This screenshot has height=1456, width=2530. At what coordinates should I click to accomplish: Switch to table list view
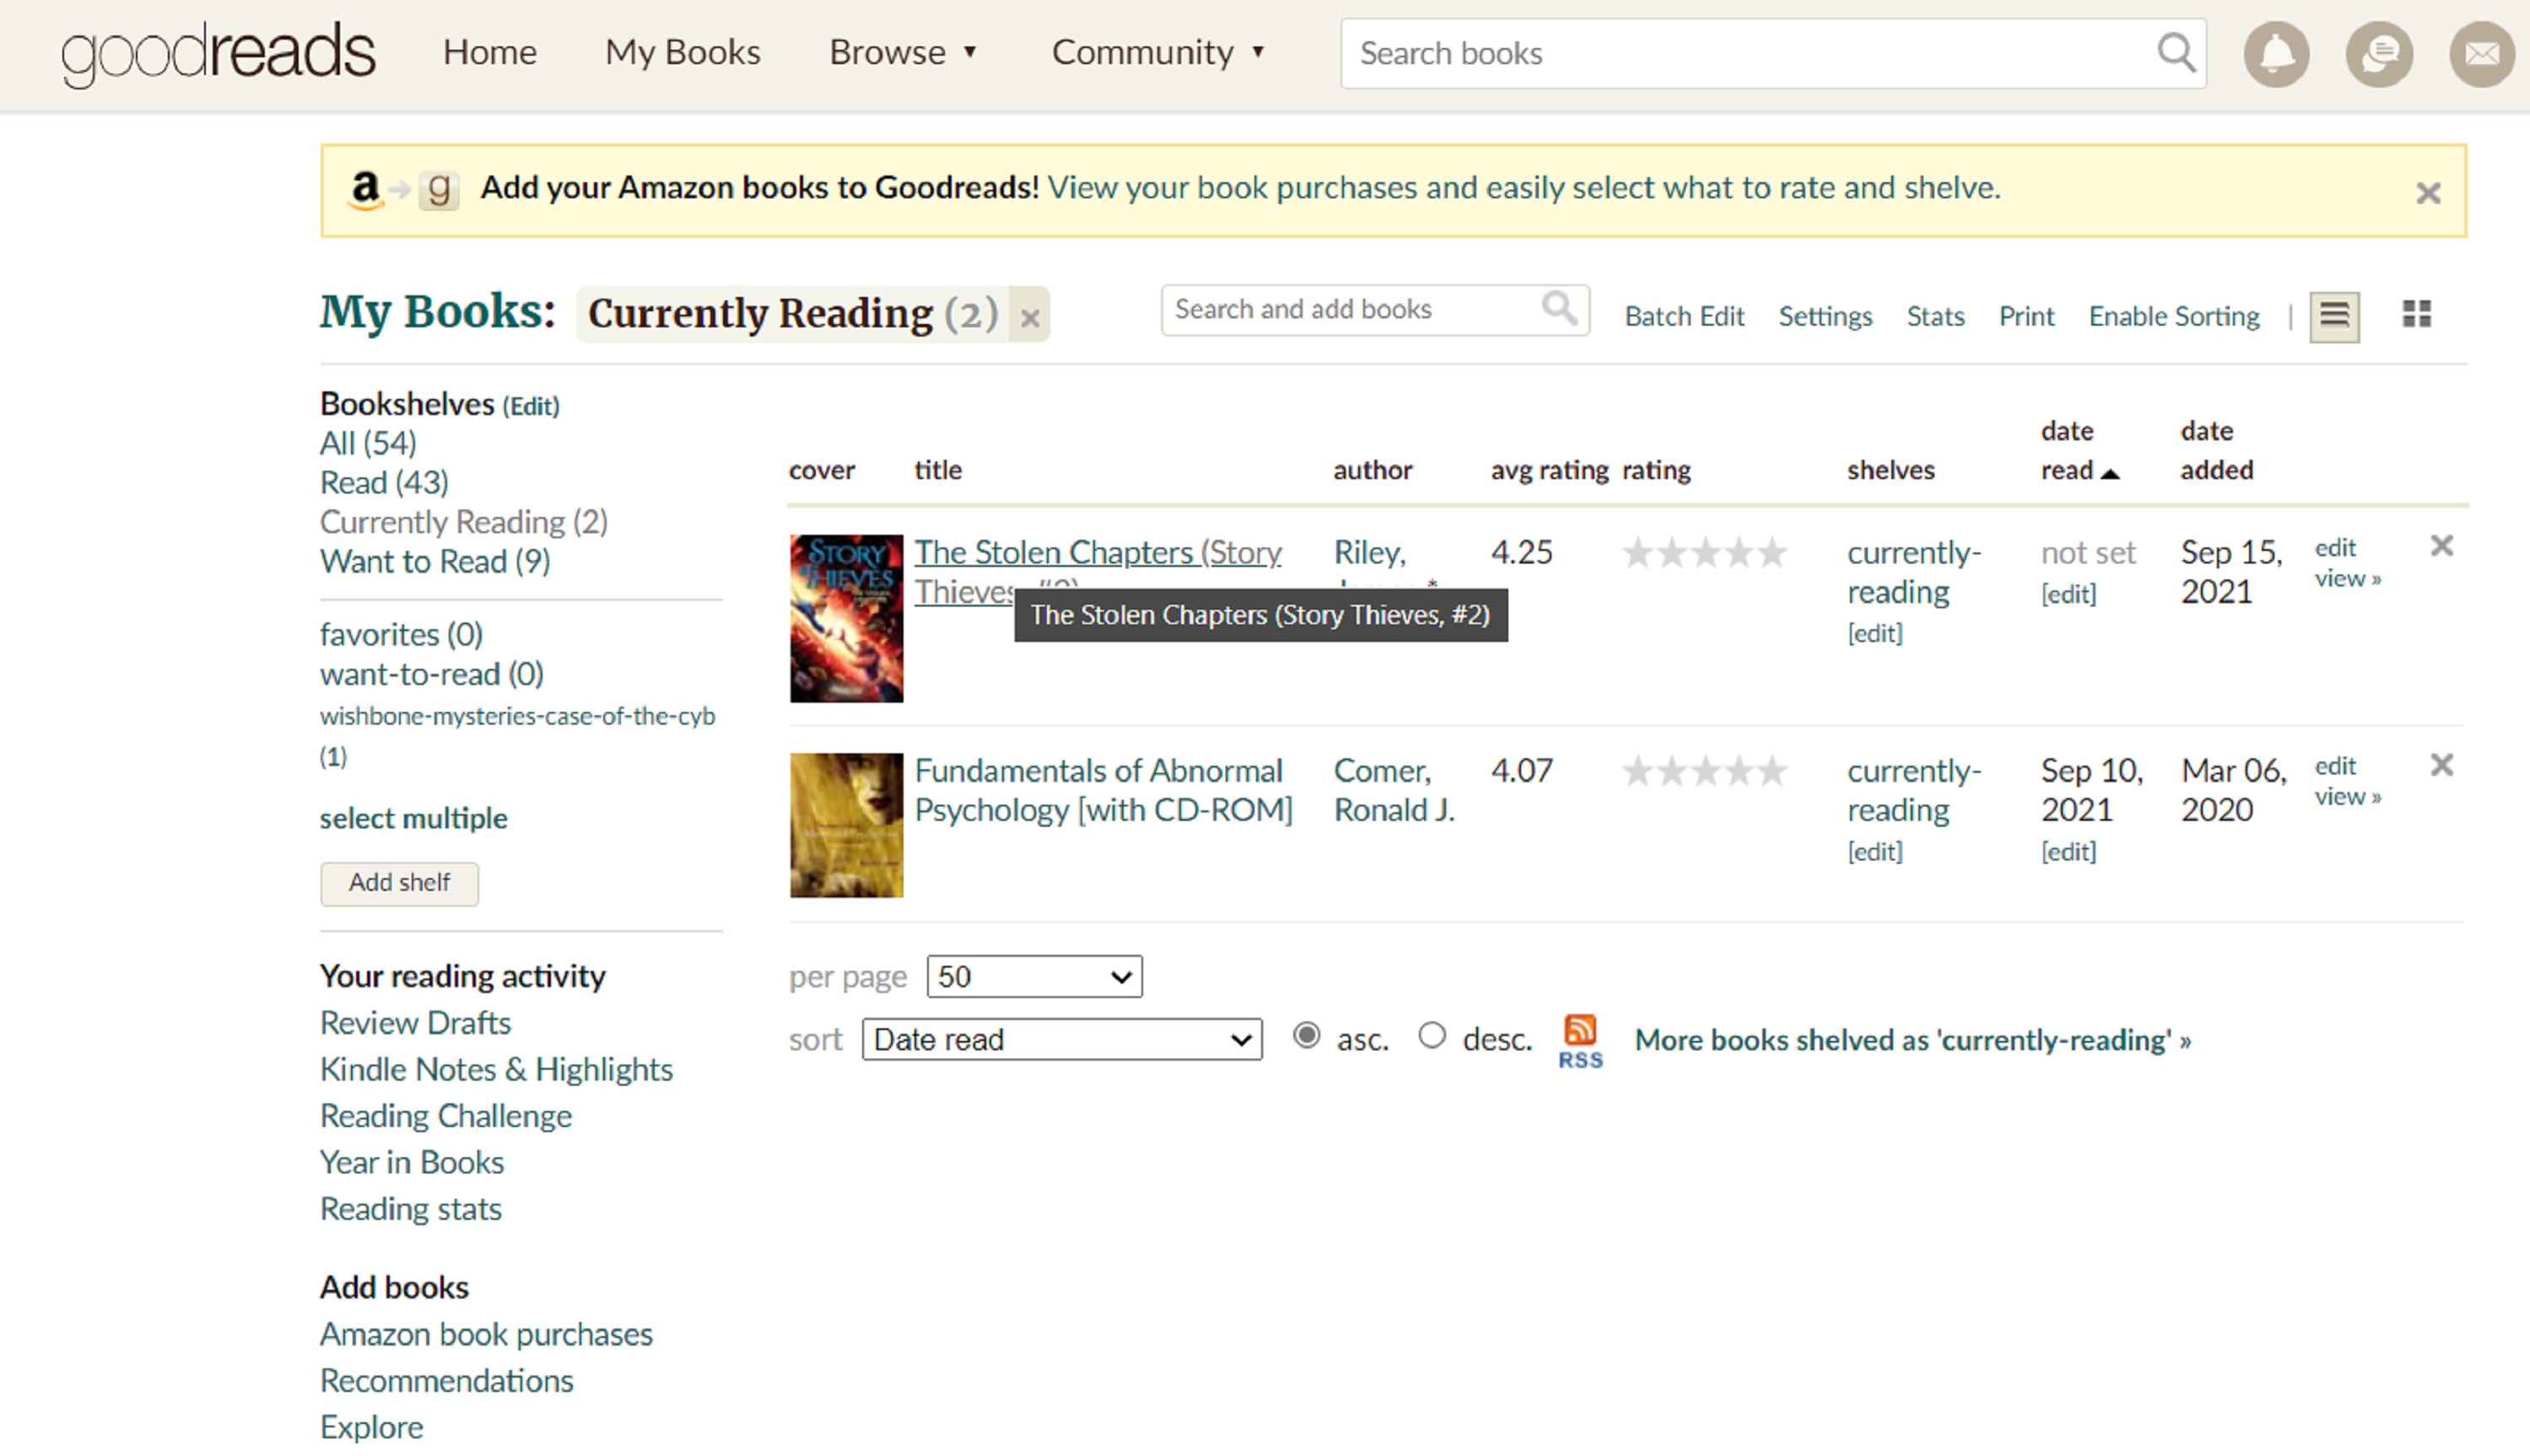coord(2334,316)
